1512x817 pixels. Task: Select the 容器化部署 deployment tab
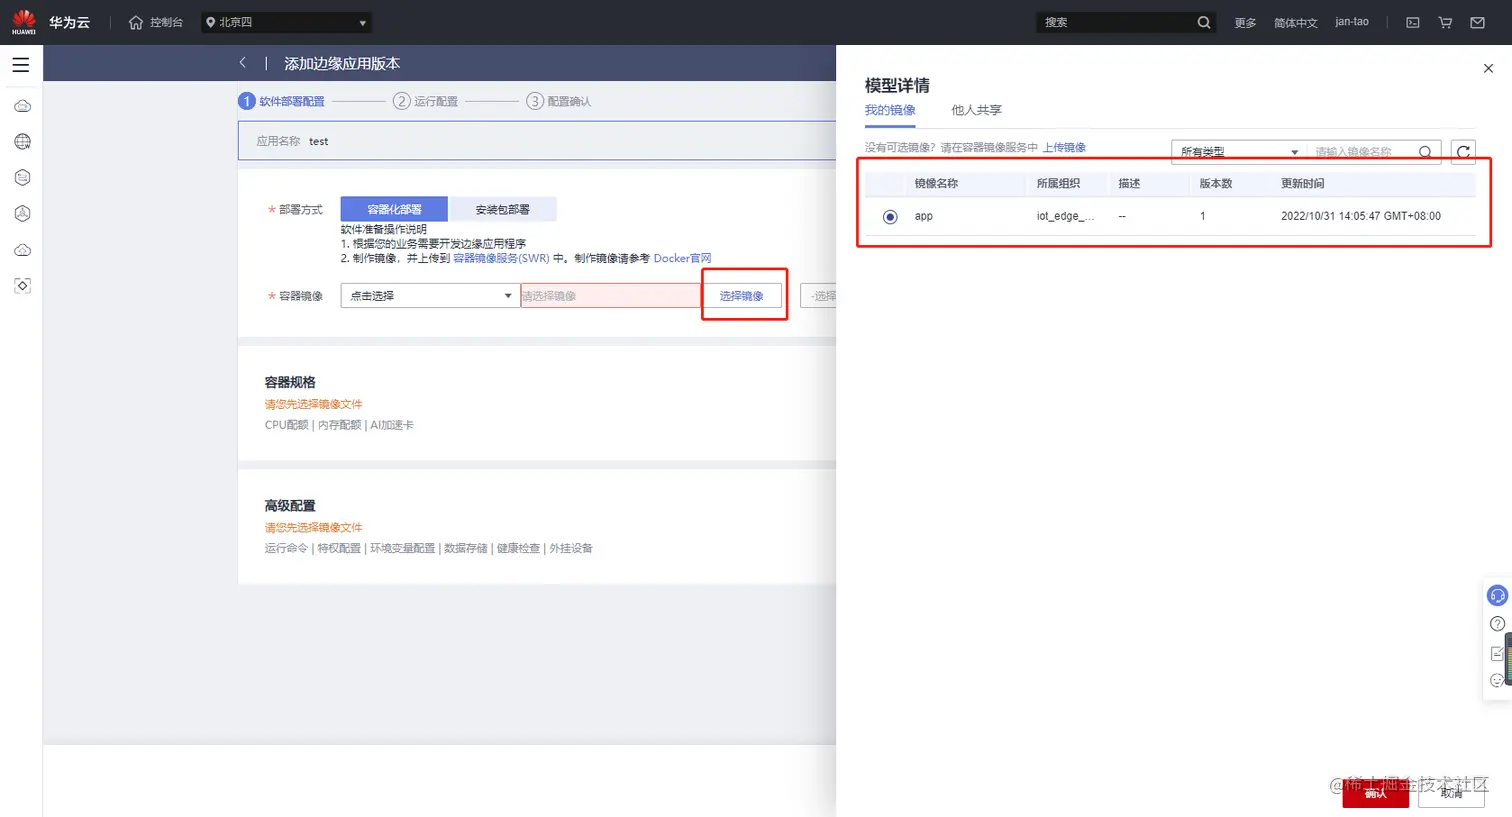click(394, 209)
